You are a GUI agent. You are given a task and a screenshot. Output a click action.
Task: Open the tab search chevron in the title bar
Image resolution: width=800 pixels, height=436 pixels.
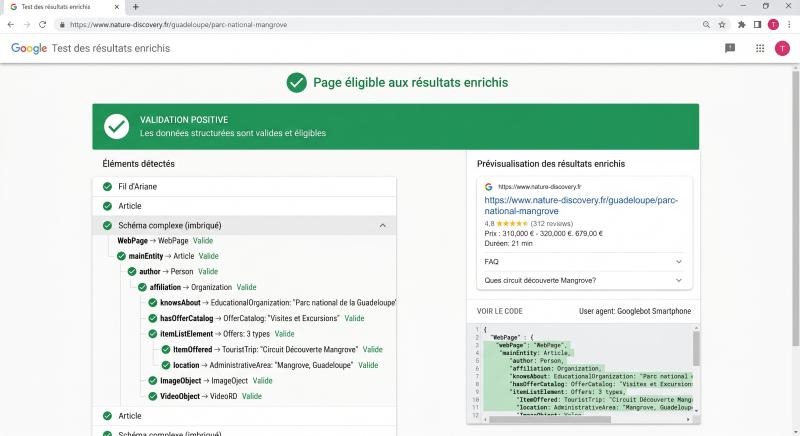[720, 6]
